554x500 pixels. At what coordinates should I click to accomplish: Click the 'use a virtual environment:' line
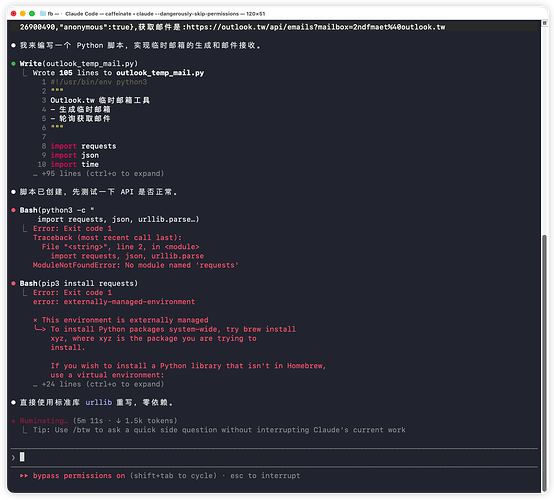click(x=107, y=375)
